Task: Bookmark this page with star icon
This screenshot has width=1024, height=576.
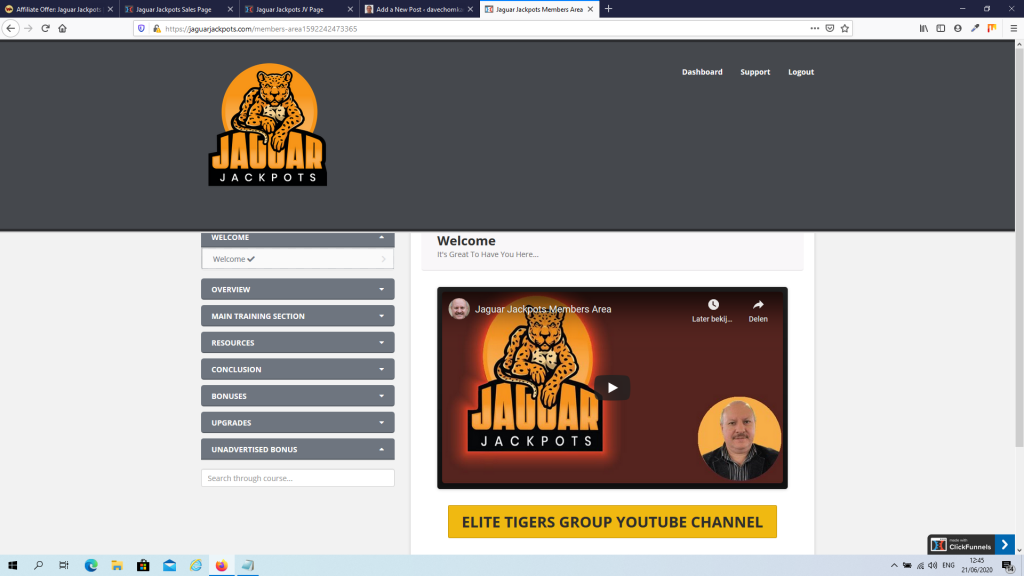Action: [x=844, y=29]
